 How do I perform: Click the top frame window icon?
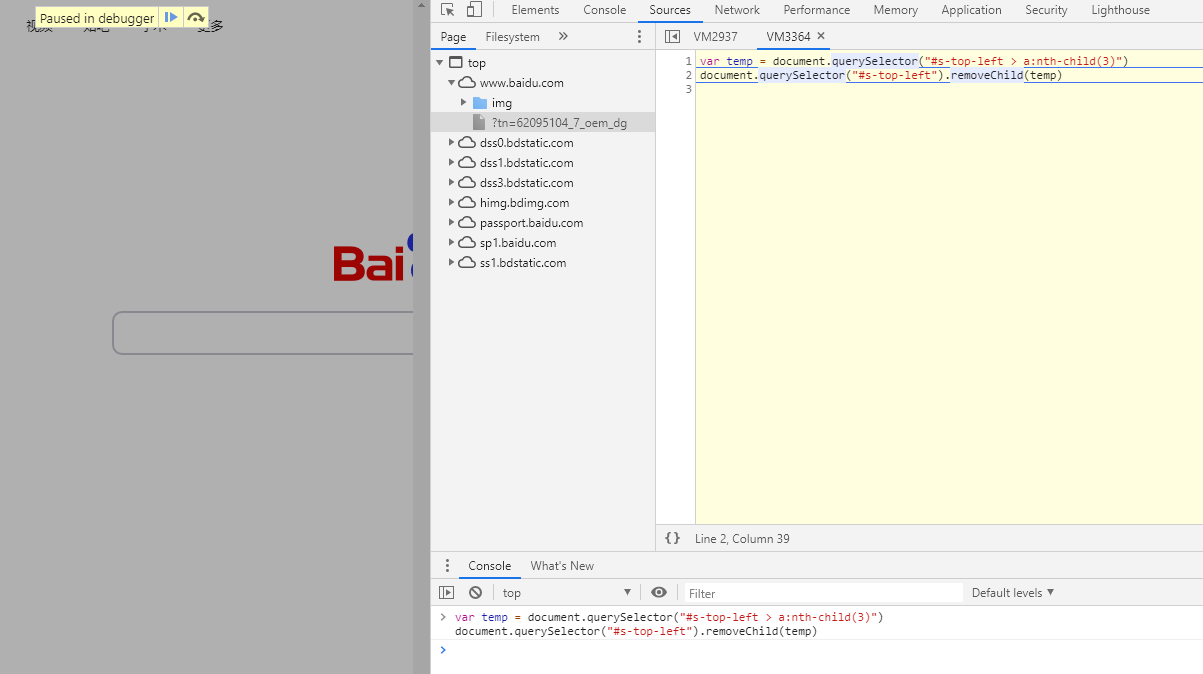click(x=456, y=63)
